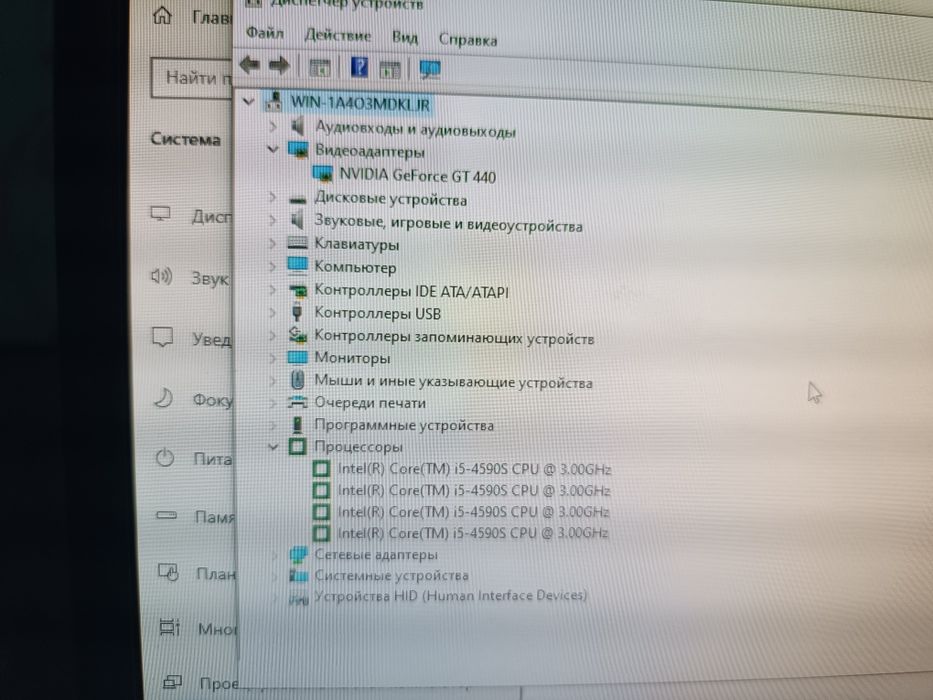Click the icon beside Системные устройства

click(298, 576)
